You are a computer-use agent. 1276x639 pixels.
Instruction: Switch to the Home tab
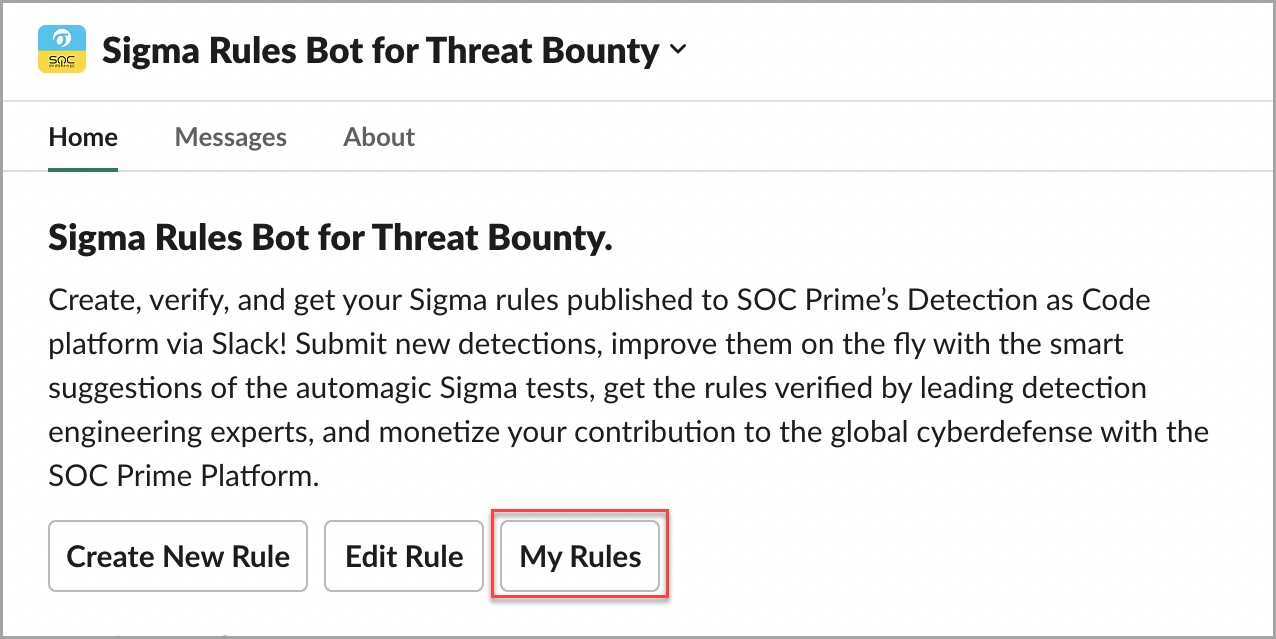tap(83, 137)
